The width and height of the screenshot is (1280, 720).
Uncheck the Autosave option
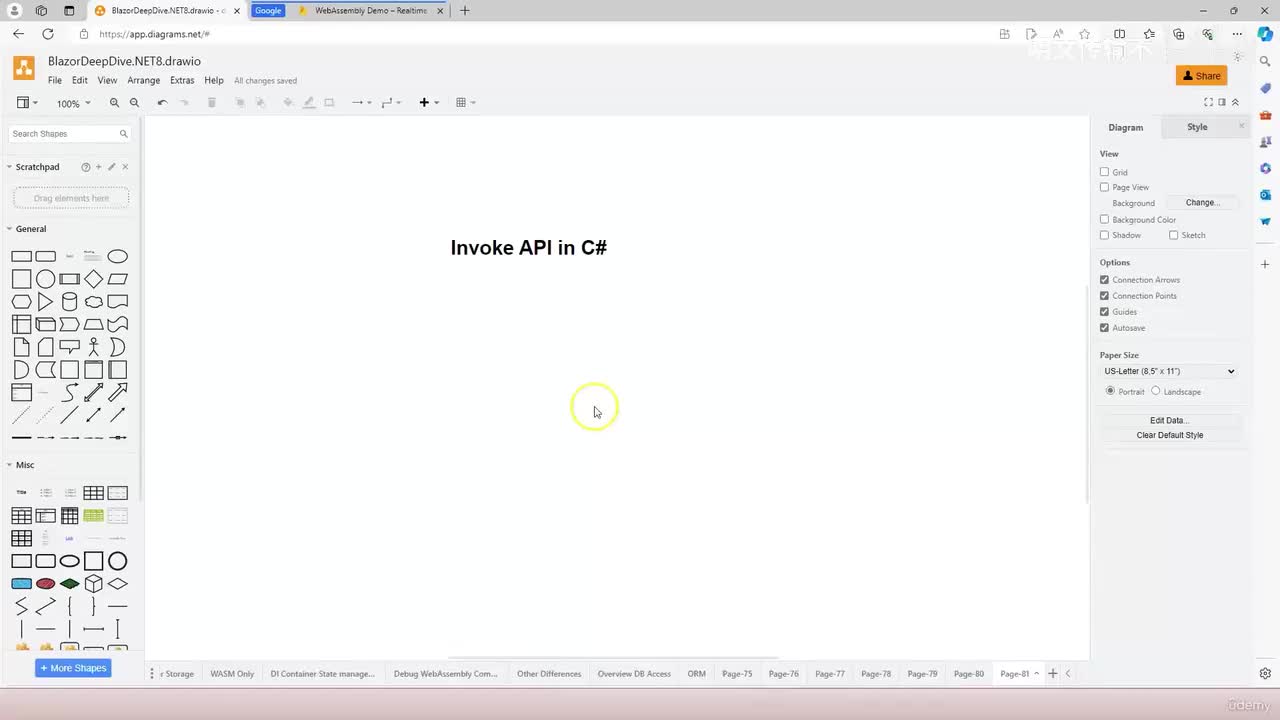pyautogui.click(x=1104, y=328)
